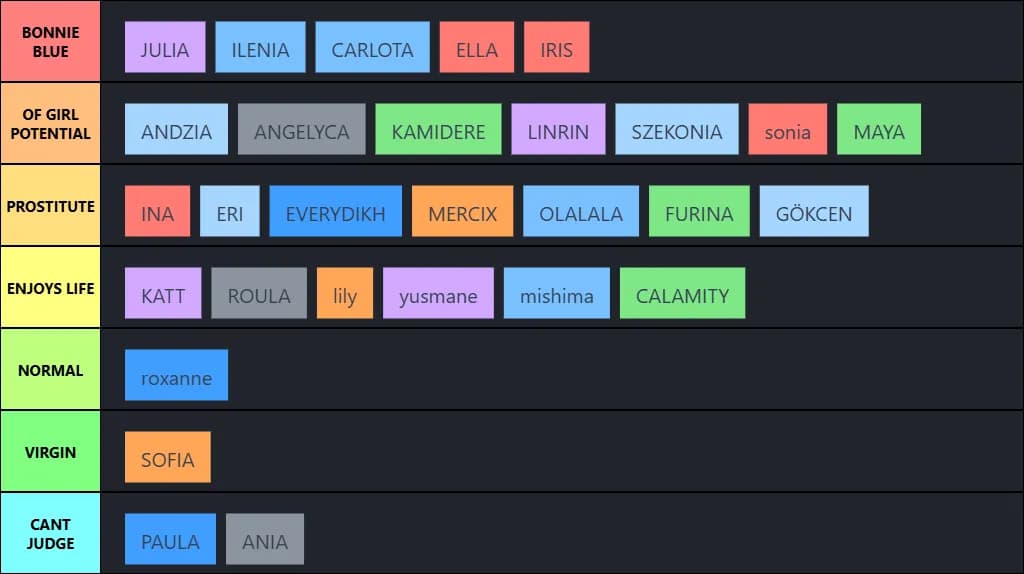Click the grey ANIA tile
Viewport: 1024px width, 574px height.
pyautogui.click(x=264, y=539)
